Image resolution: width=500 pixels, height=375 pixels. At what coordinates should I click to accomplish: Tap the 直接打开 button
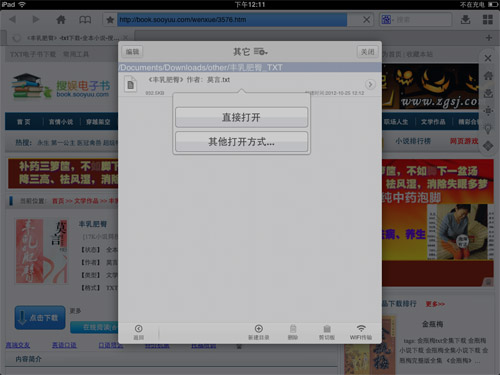pos(241,117)
